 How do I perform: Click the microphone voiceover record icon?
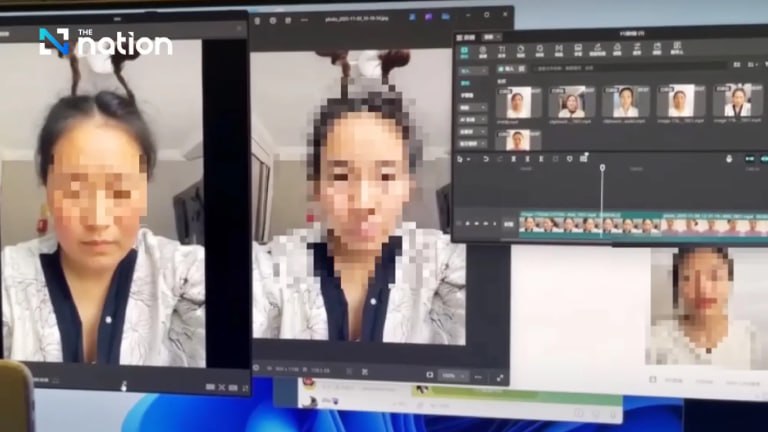coord(728,159)
